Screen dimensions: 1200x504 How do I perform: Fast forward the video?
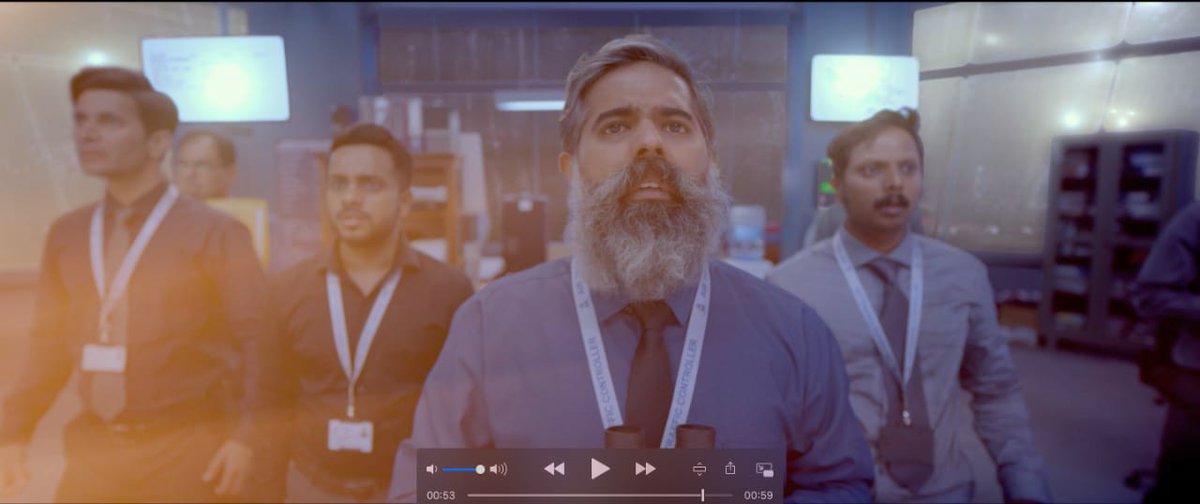coord(645,469)
